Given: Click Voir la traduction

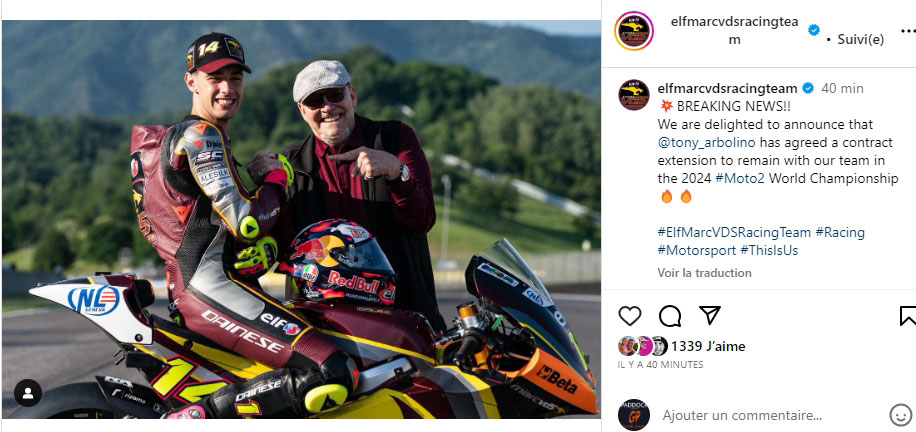Looking at the screenshot, I should pyautogui.click(x=705, y=273).
